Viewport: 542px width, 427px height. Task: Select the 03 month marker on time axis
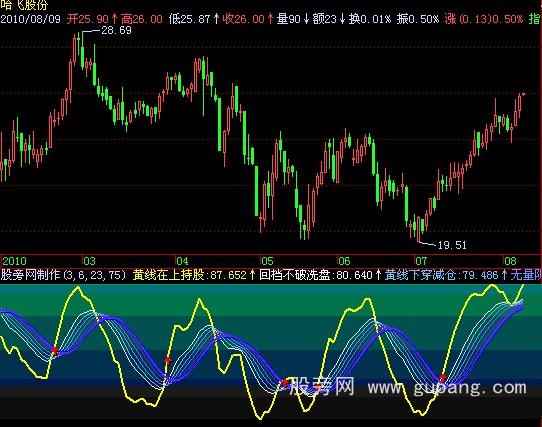(90, 261)
